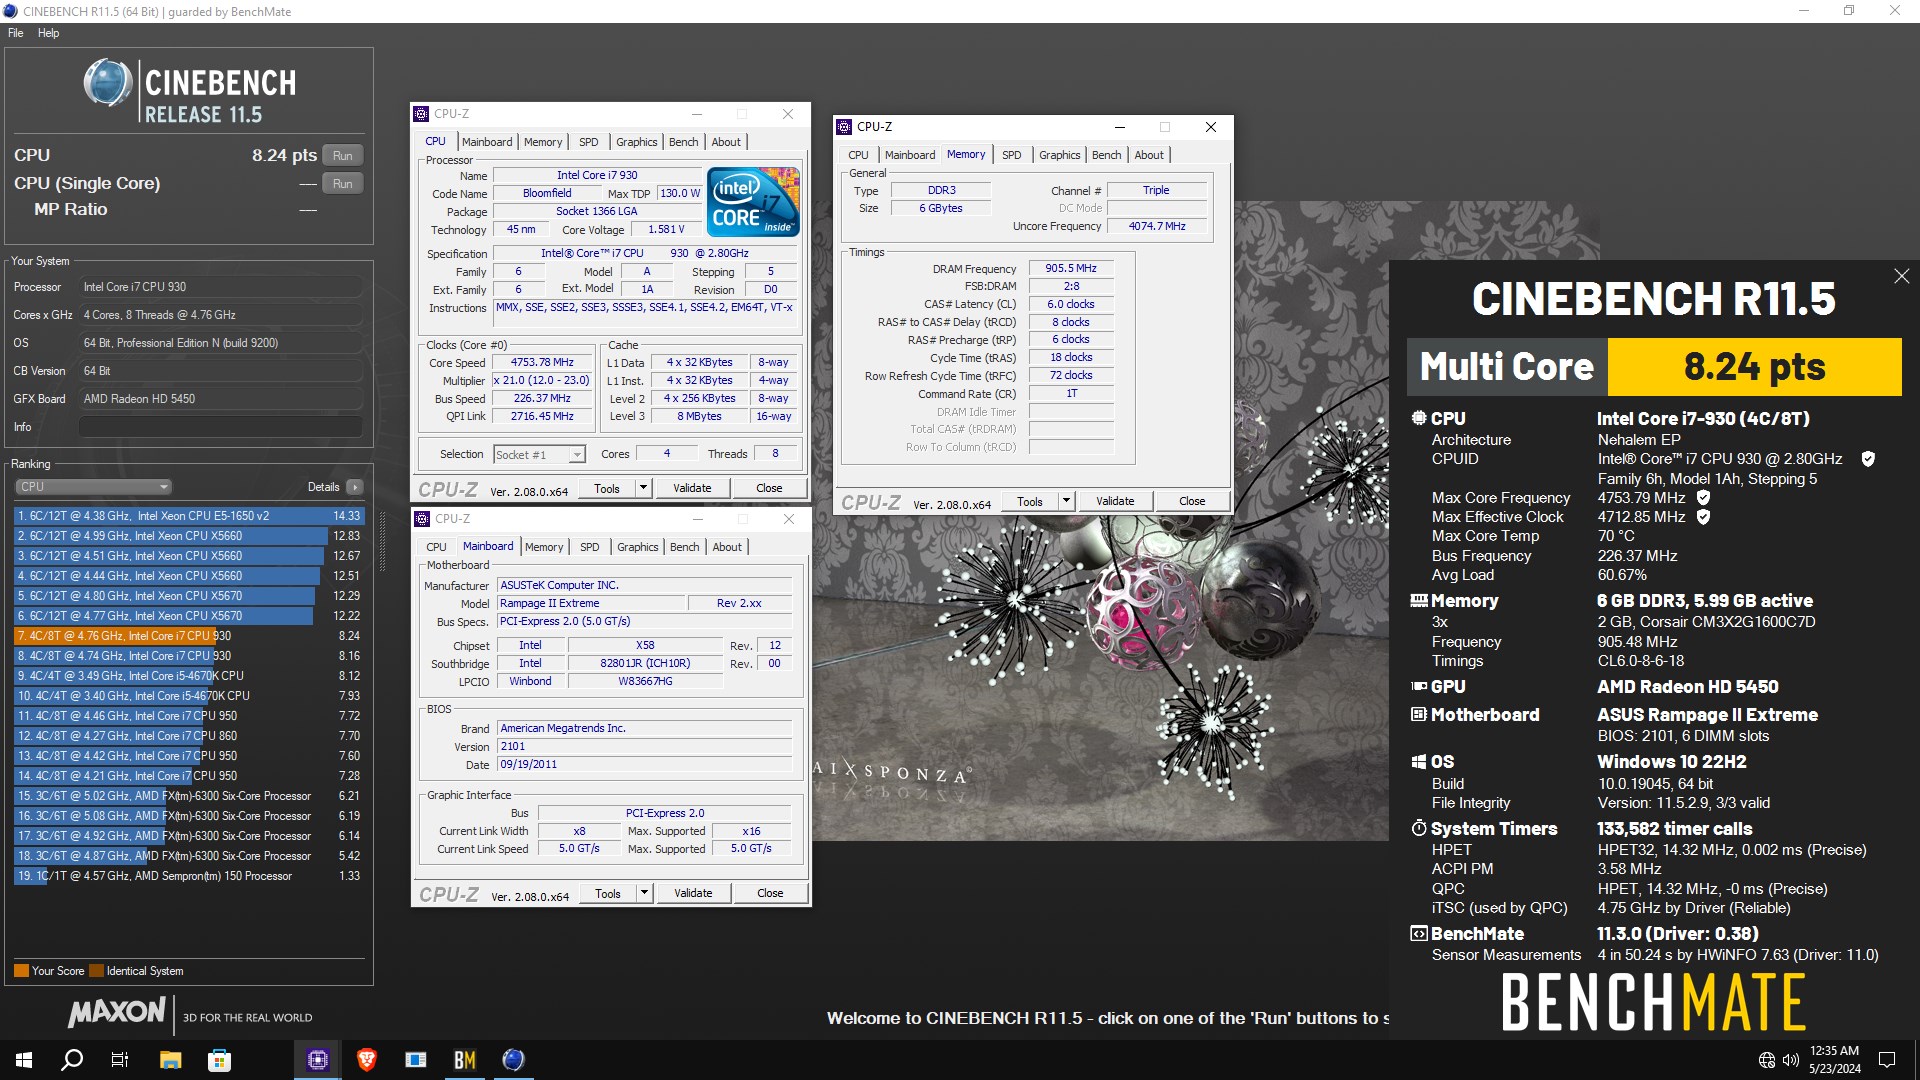Open Windows taskbar search
Screen dimensions: 1920x1080
point(72,1060)
